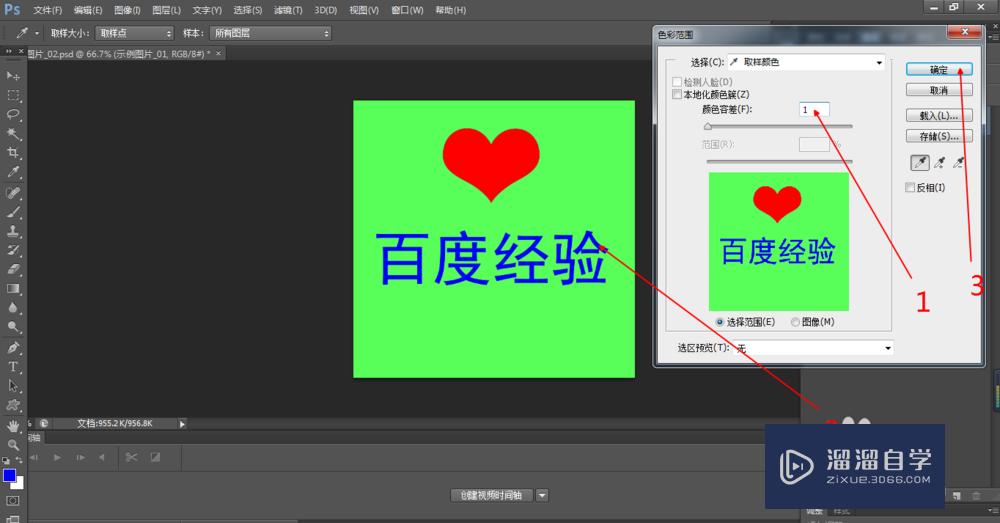
Task: Select the Custom Shape tool
Action: point(13,405)
